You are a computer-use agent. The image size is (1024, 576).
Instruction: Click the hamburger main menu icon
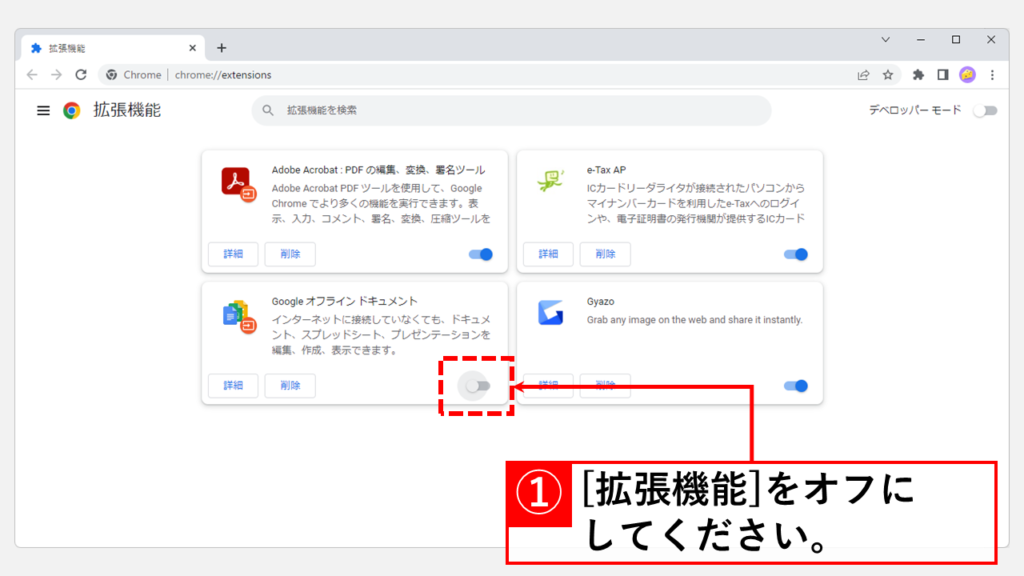click(x=43, y=111)
